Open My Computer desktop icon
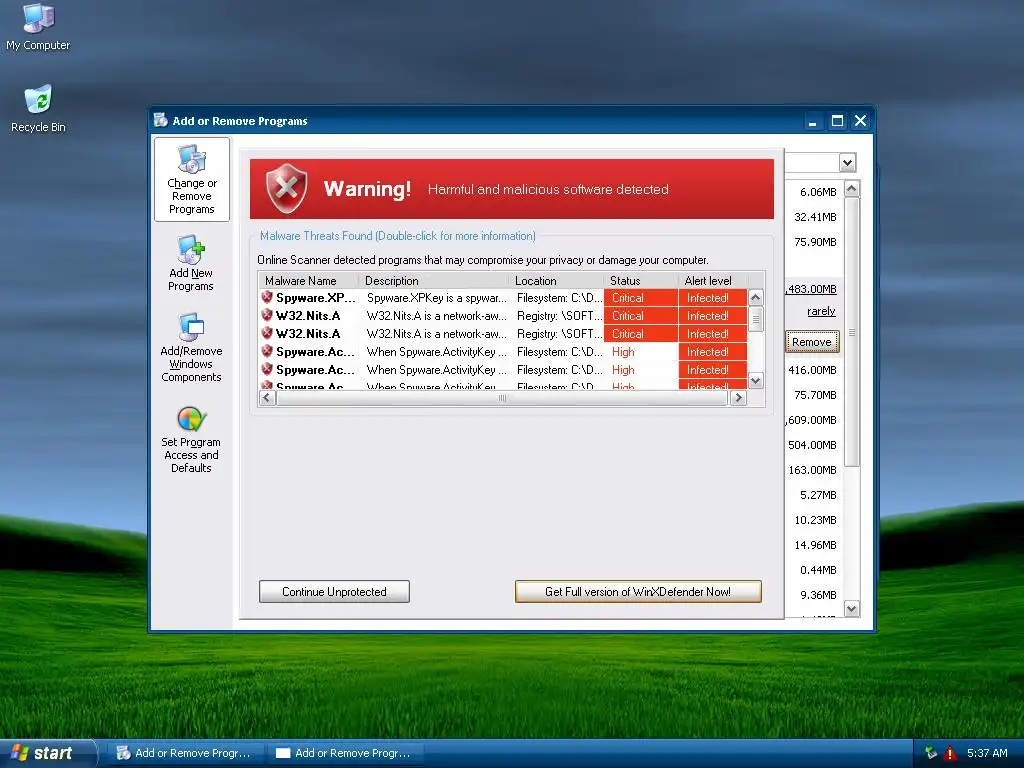This screenshot has height=768, width=1024. [x=38, y=26]
